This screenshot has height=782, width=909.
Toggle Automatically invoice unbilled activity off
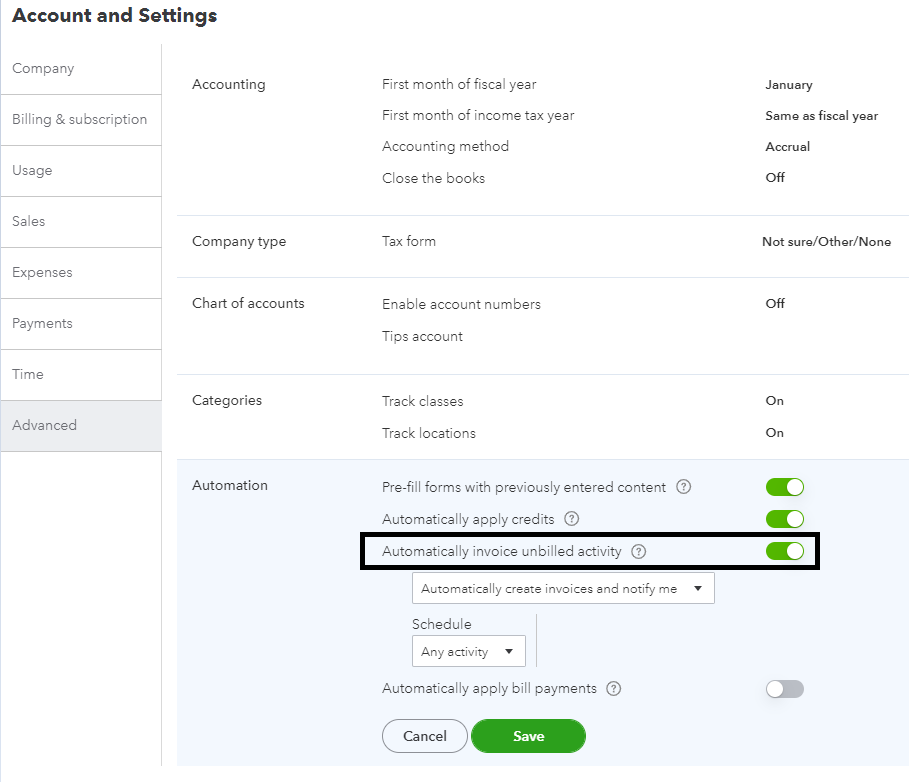[785, 551]
